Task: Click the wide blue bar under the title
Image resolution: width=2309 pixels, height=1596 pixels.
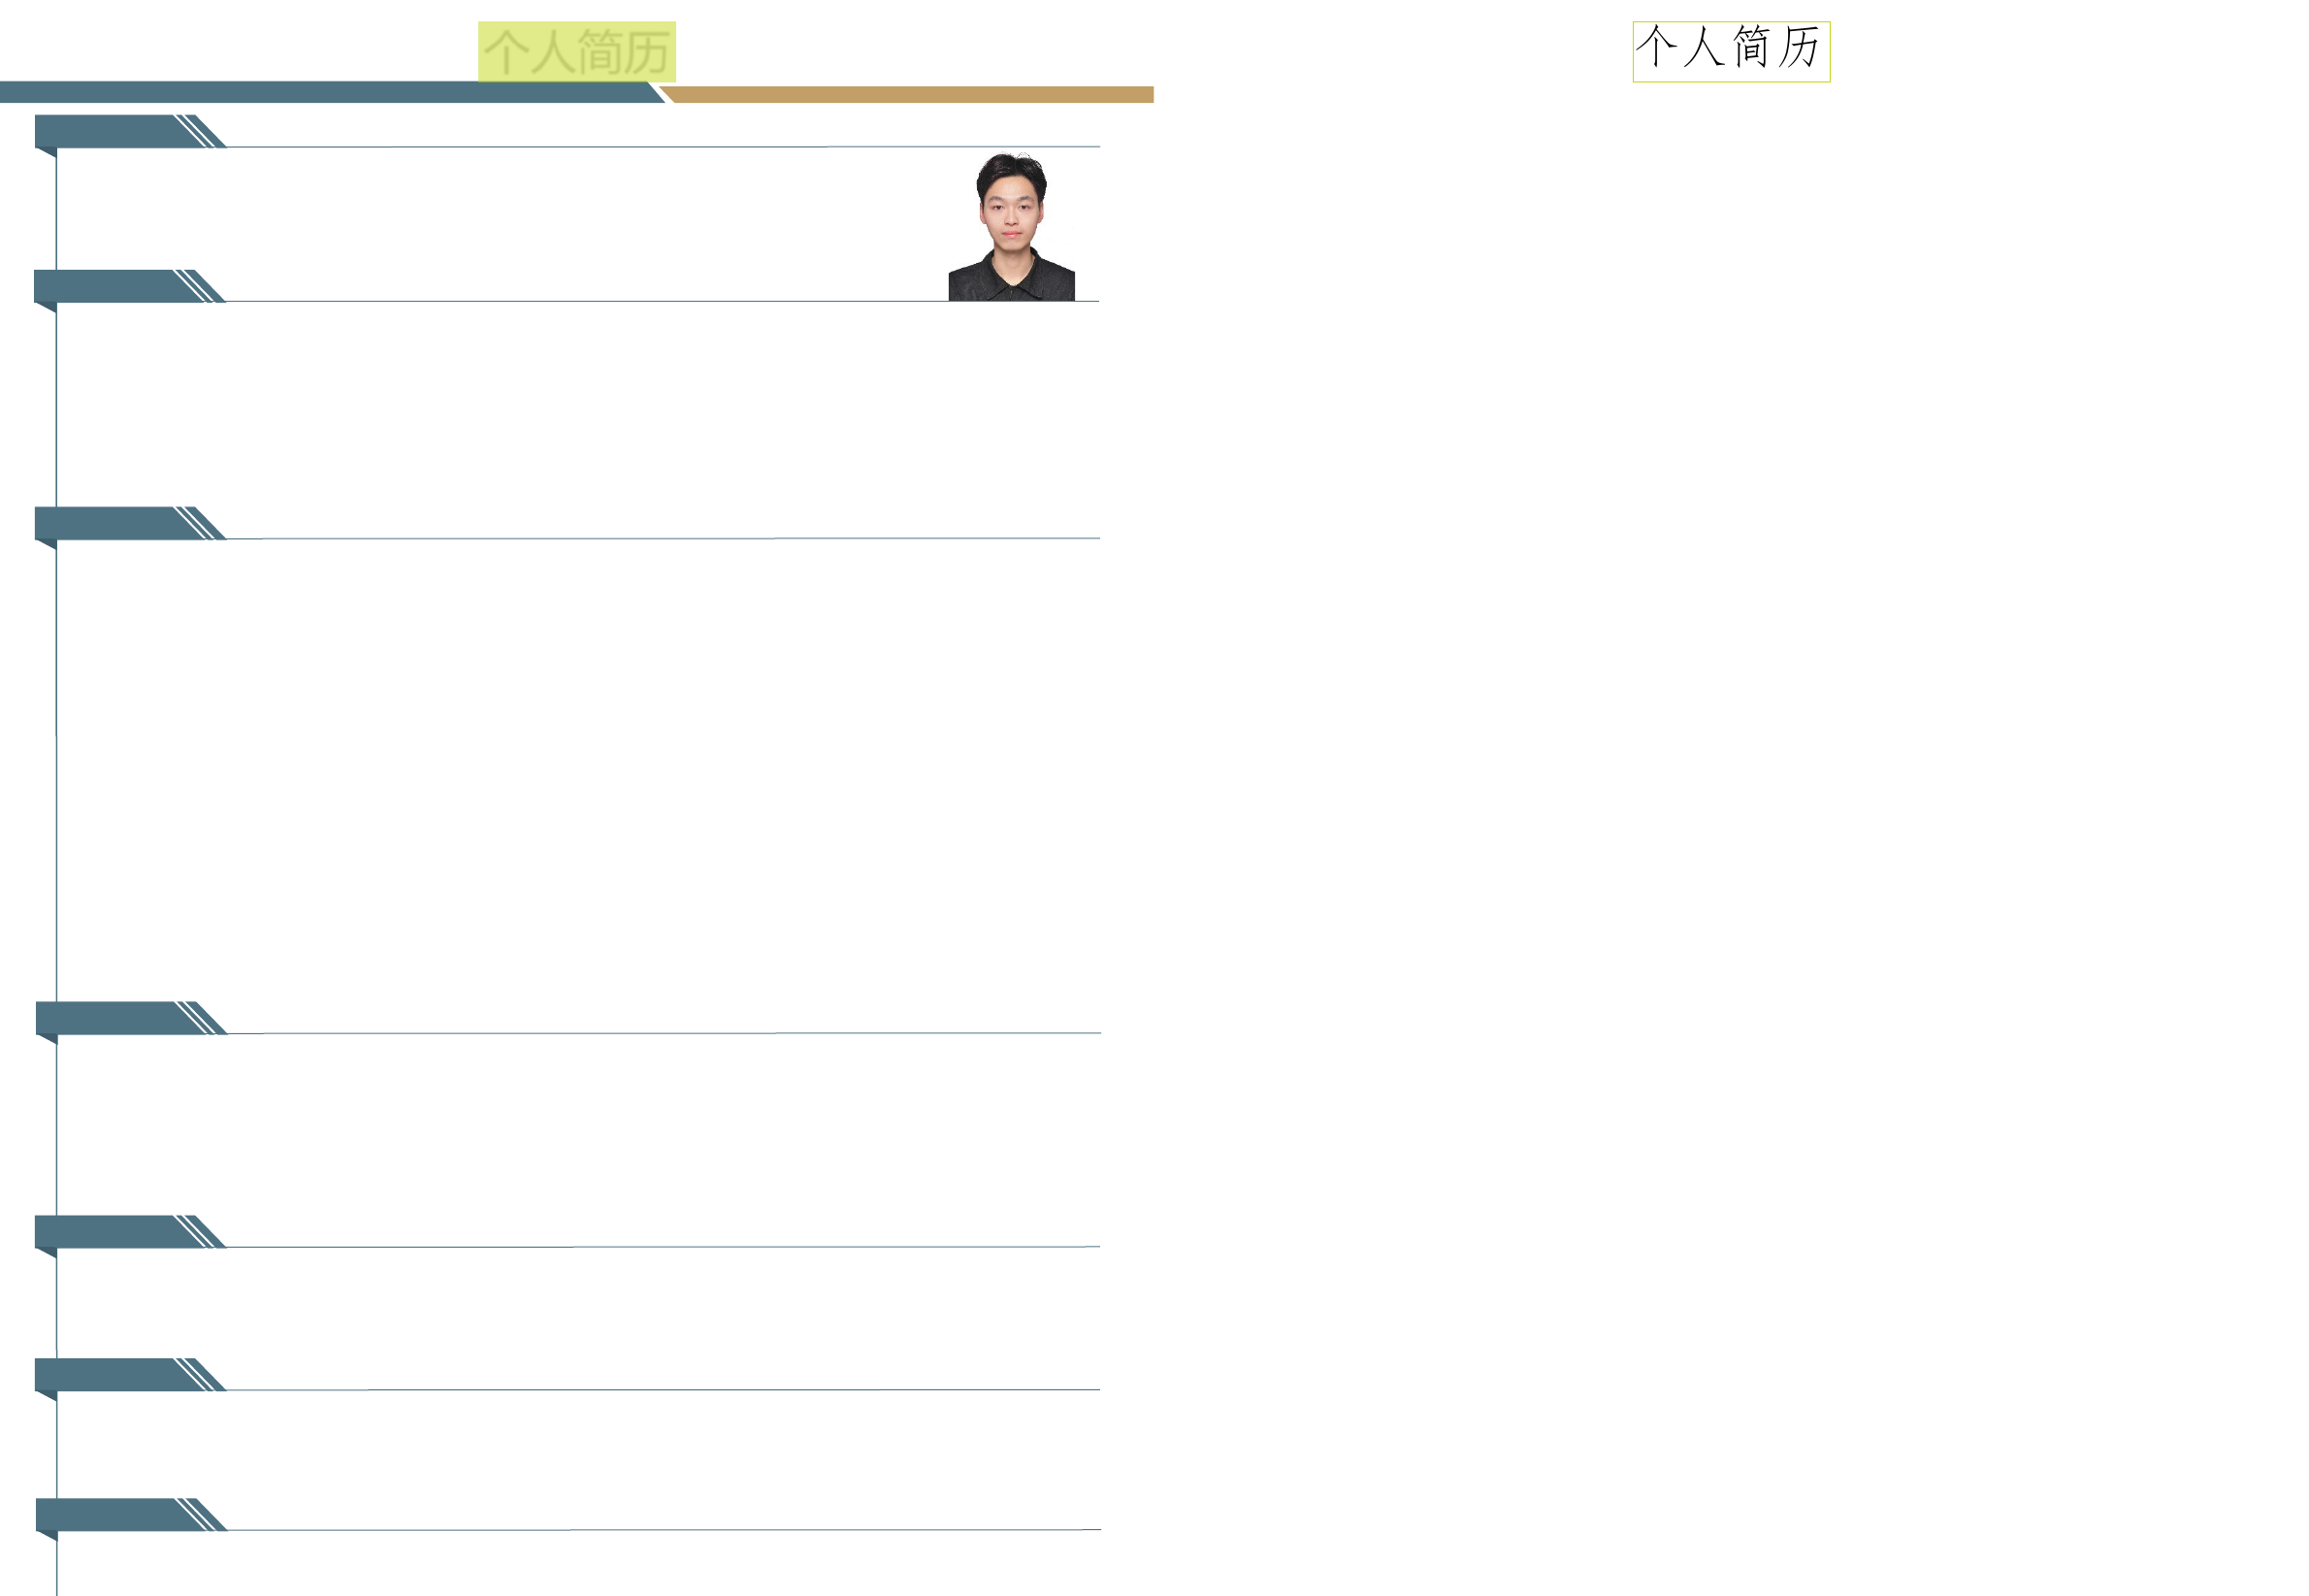Action: [320, 92]
